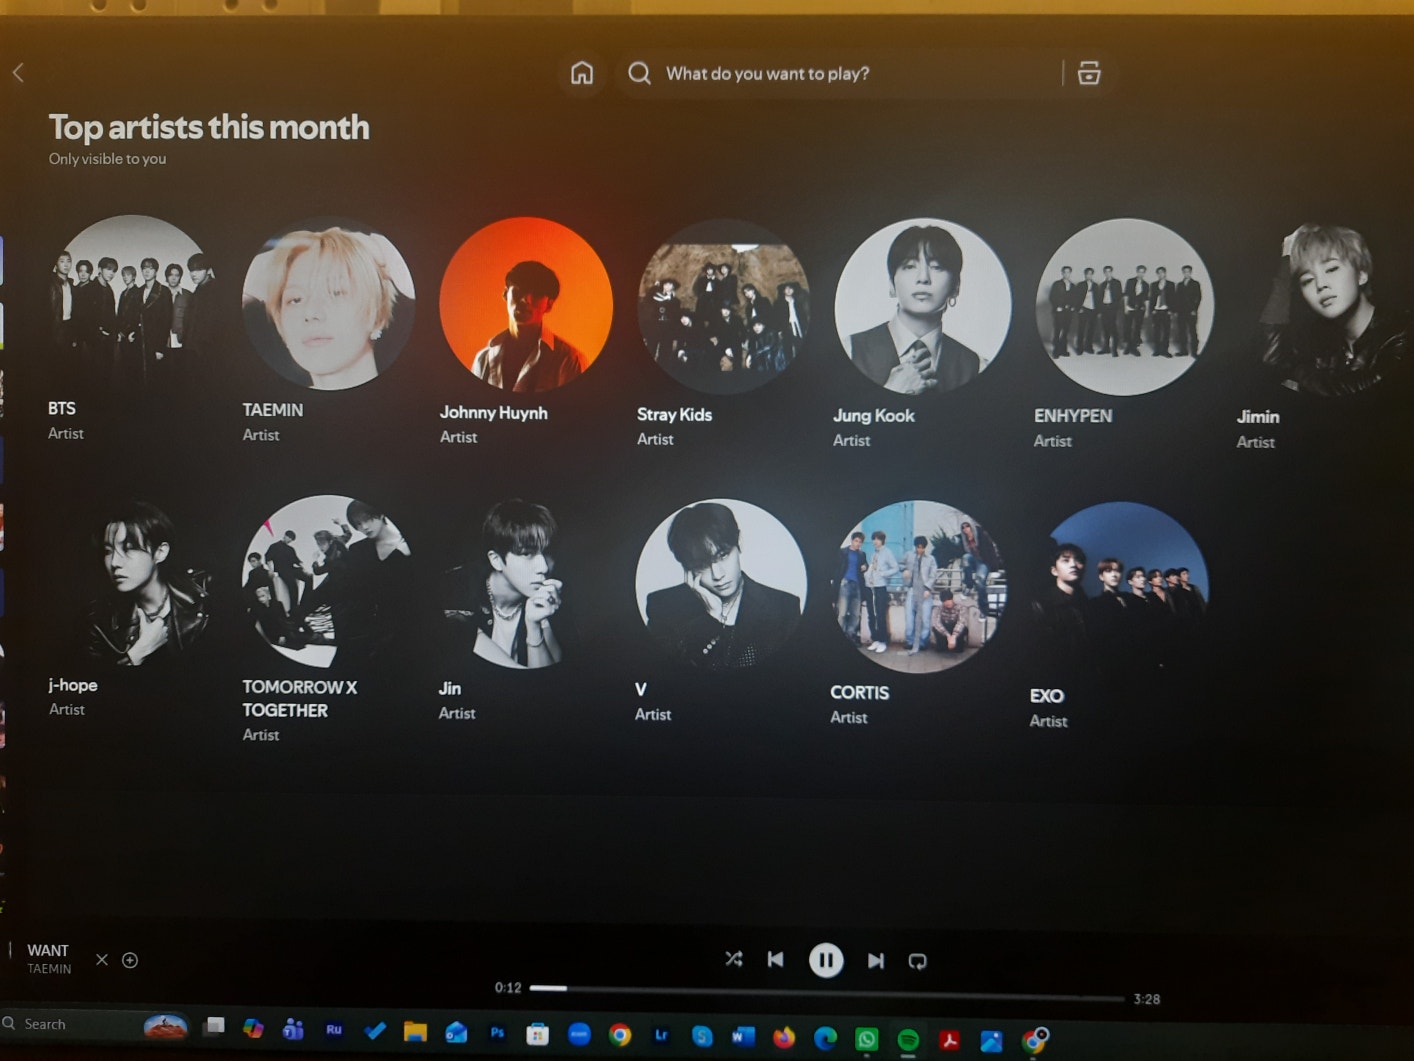
Task: Open TAEMIN from the now playing bar
Action: (49, 969)
